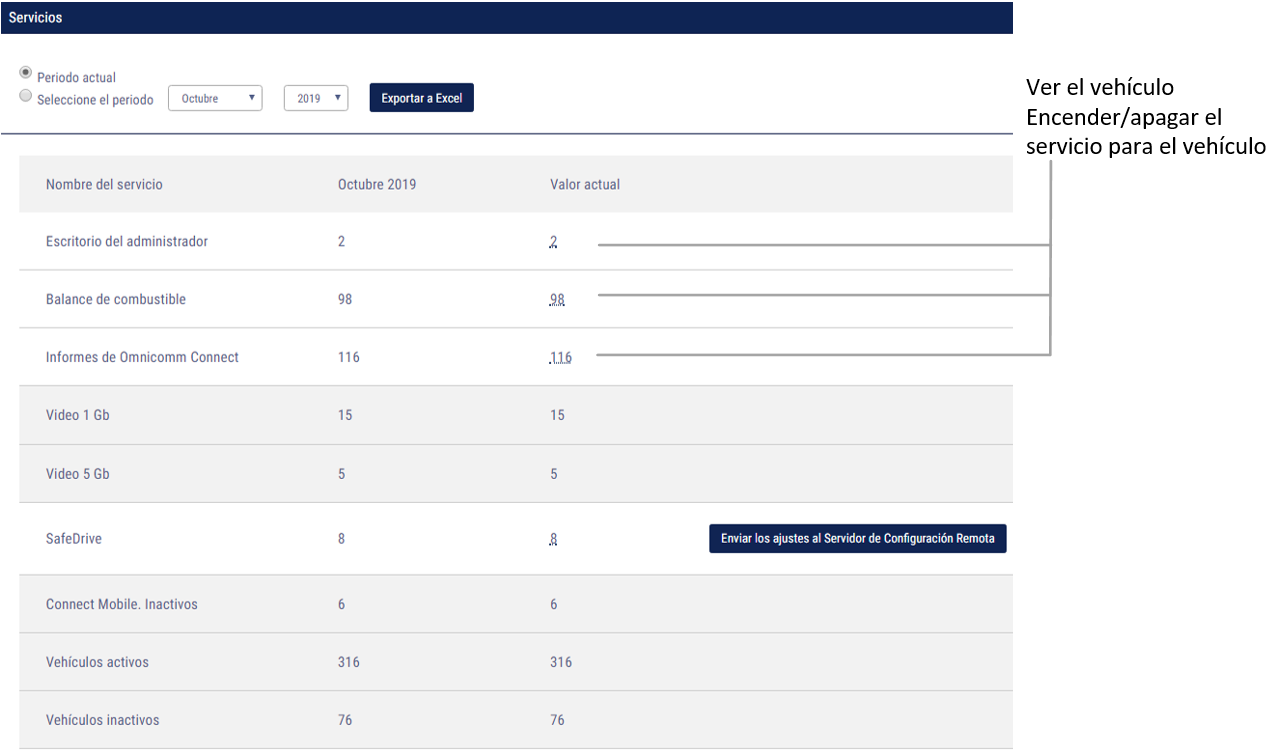
Task: Select the 'Vehículos inactivos' row
Action: pos(102,720)
